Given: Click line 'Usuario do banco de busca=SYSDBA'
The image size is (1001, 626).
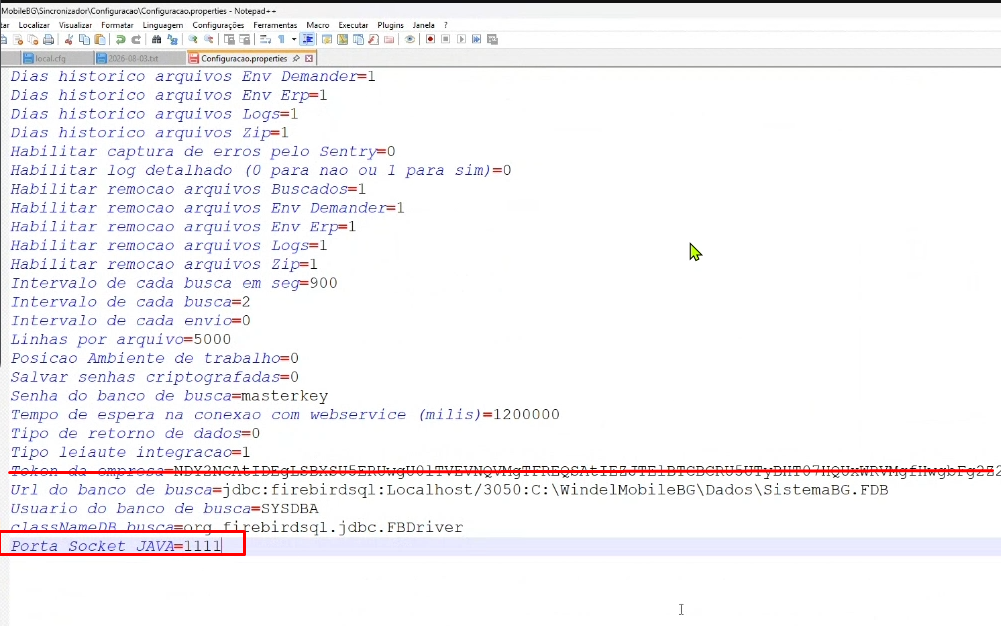Looking at the screenshot, I should (164, 509).
